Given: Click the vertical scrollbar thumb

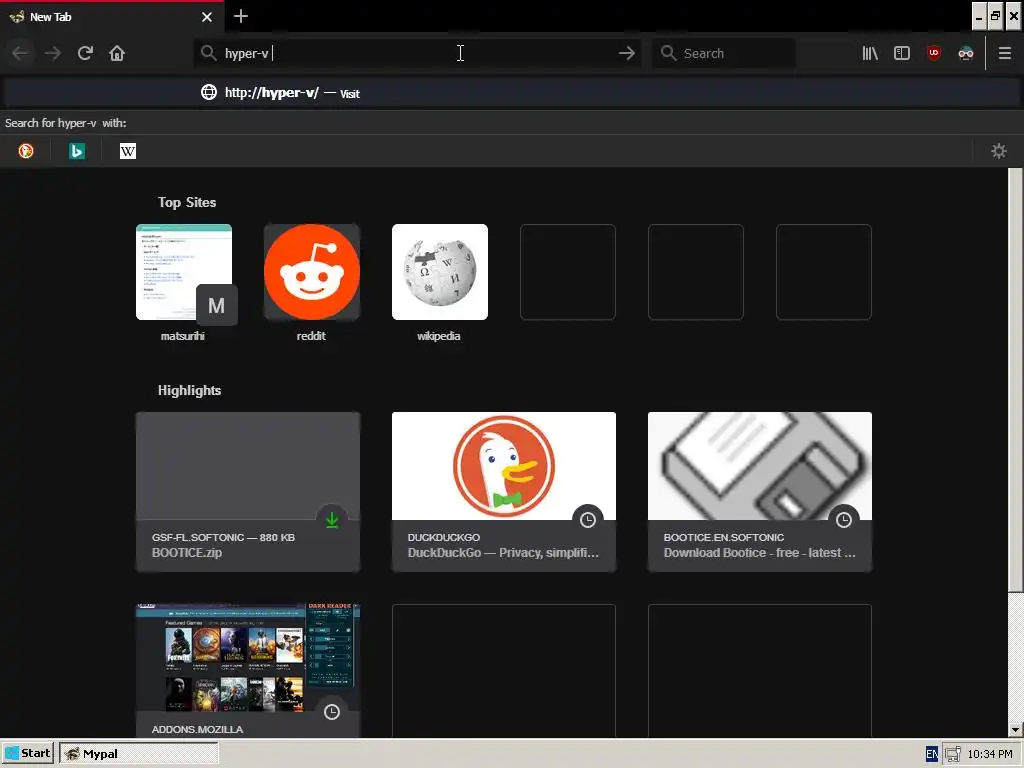Looking at the screenshot, I should pyautogui.click(x=1015, y=380).
